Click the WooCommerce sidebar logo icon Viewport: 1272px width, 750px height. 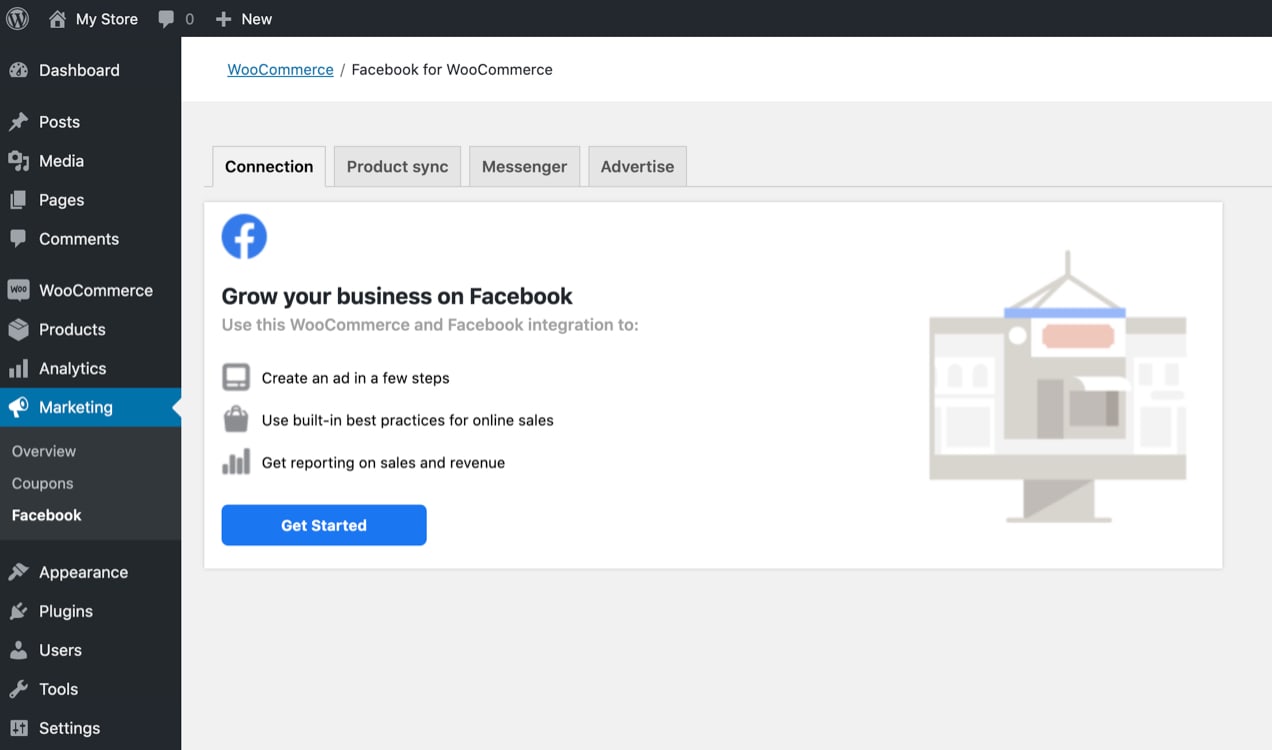tap(20, 290)
